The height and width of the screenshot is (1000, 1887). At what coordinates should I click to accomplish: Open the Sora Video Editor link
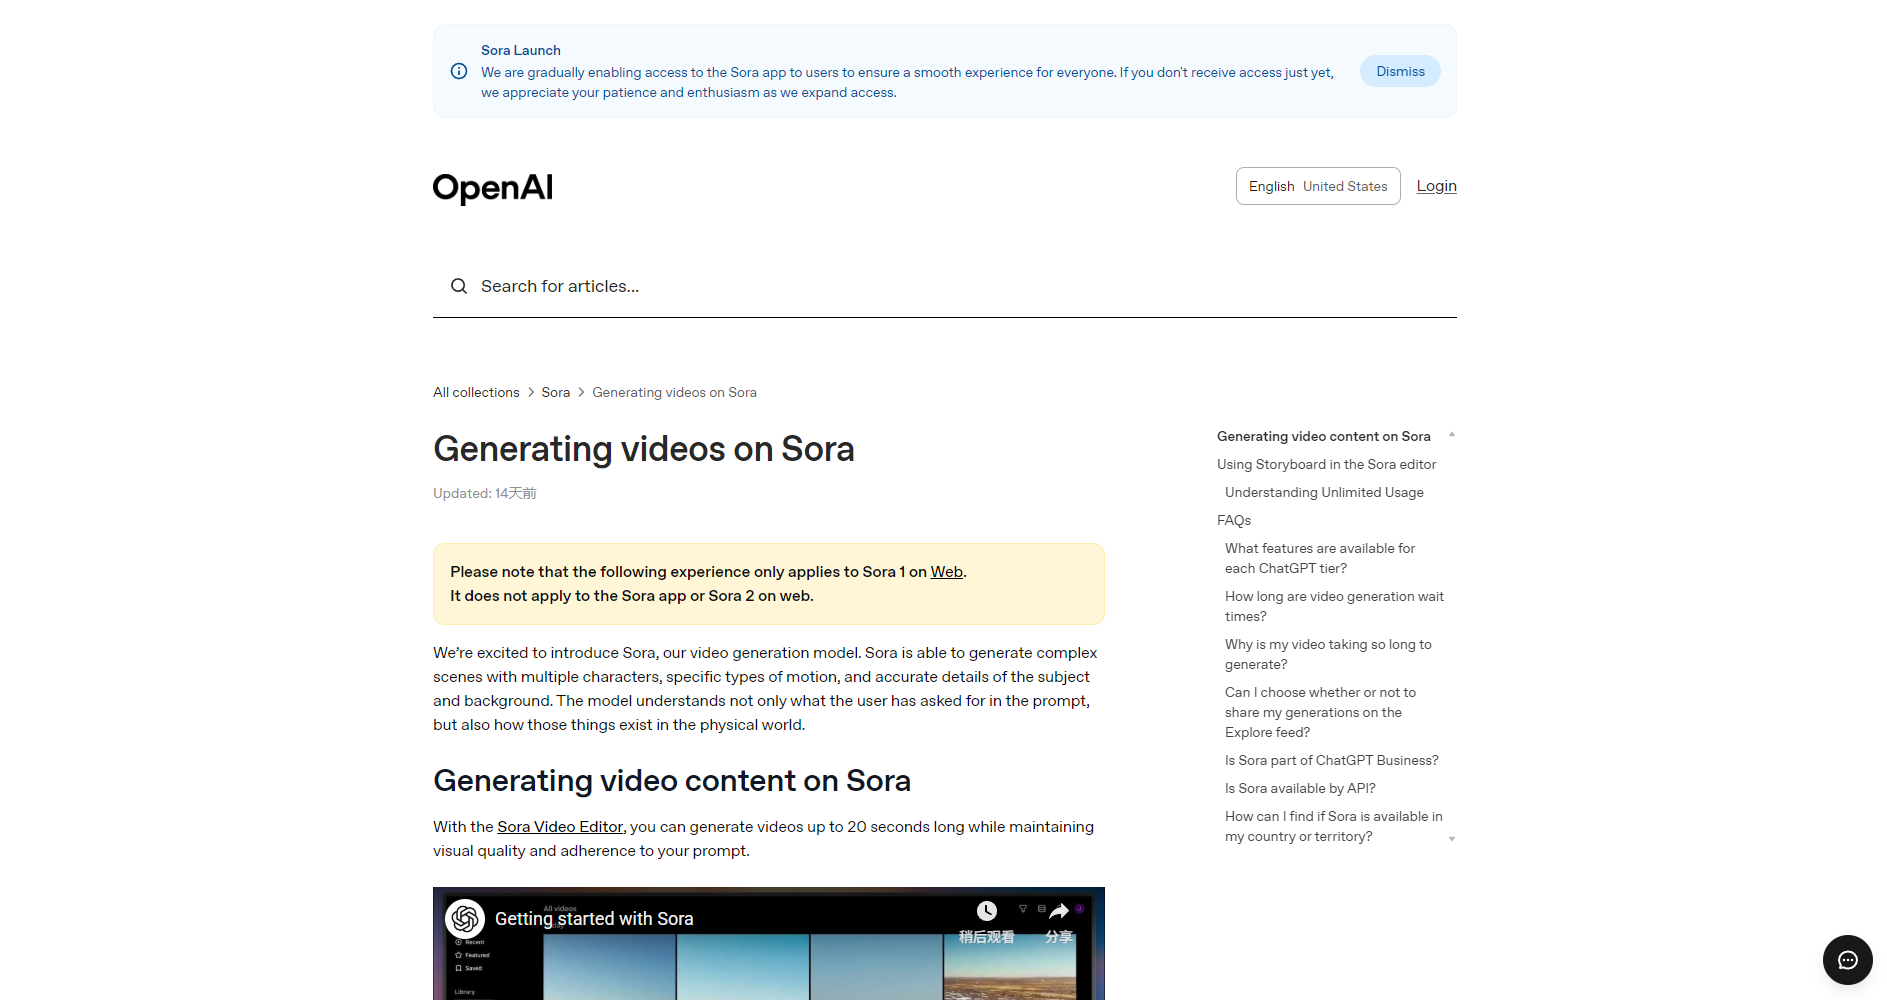coord(560,827)
